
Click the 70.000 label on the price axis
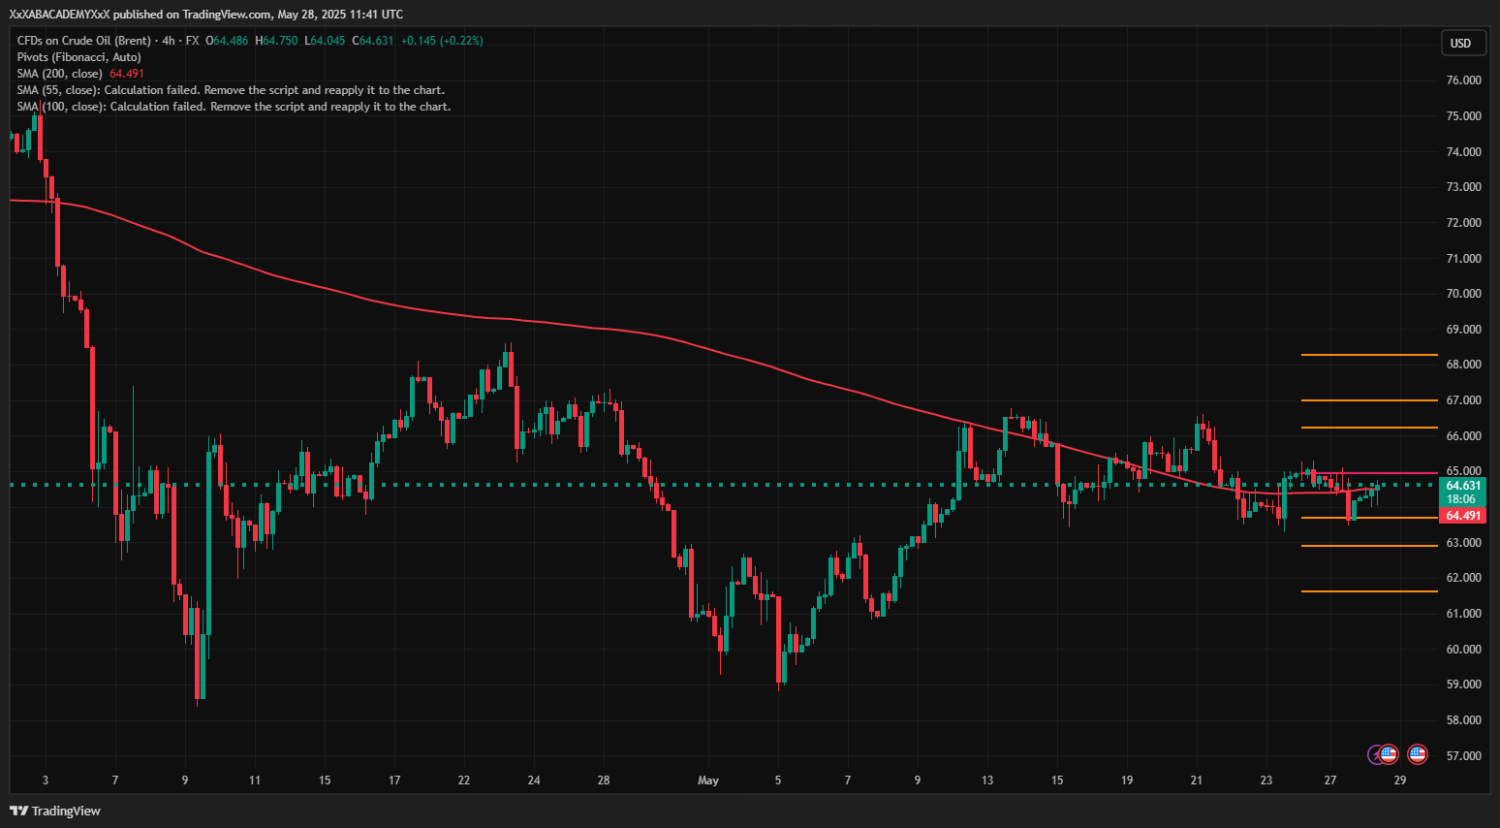tap(1463, 294)
